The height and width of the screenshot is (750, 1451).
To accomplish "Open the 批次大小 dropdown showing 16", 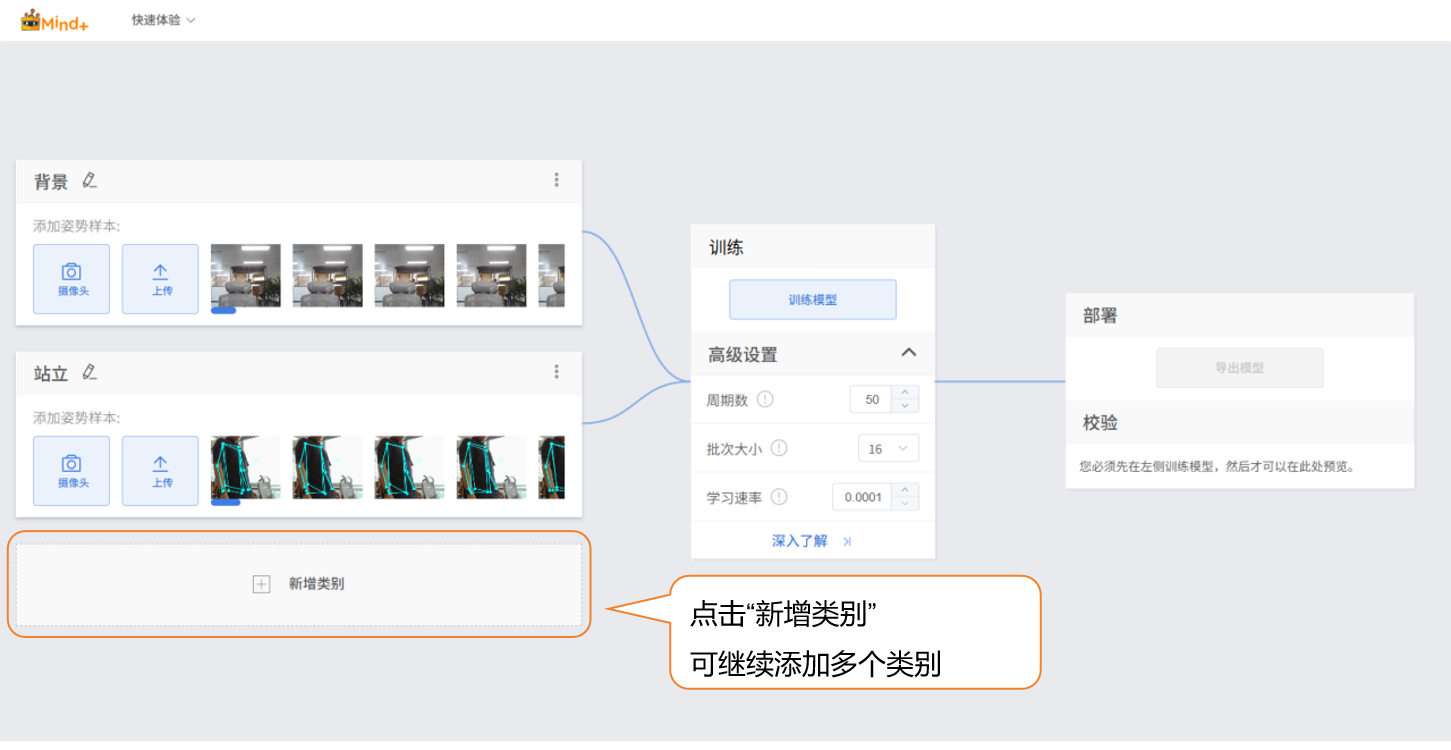I will pyautogui.click(x=888, y=449).
